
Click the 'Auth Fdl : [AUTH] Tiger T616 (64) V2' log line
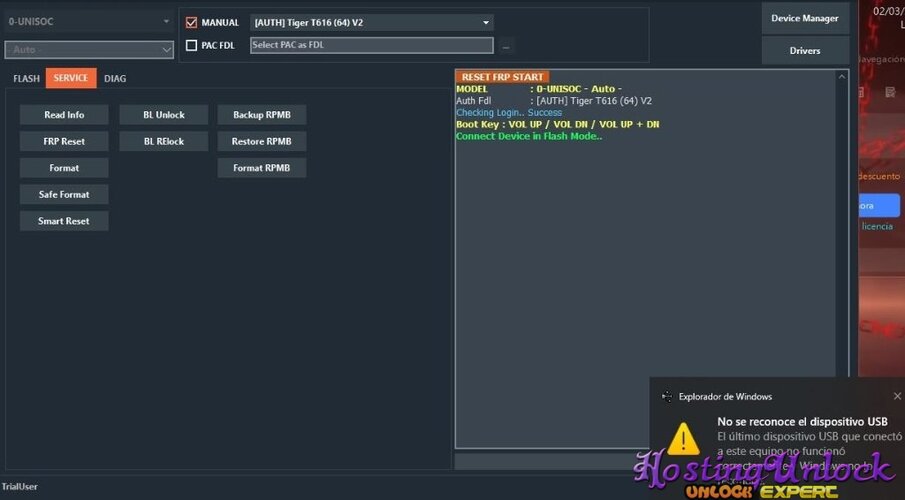(x=554, y=100)
